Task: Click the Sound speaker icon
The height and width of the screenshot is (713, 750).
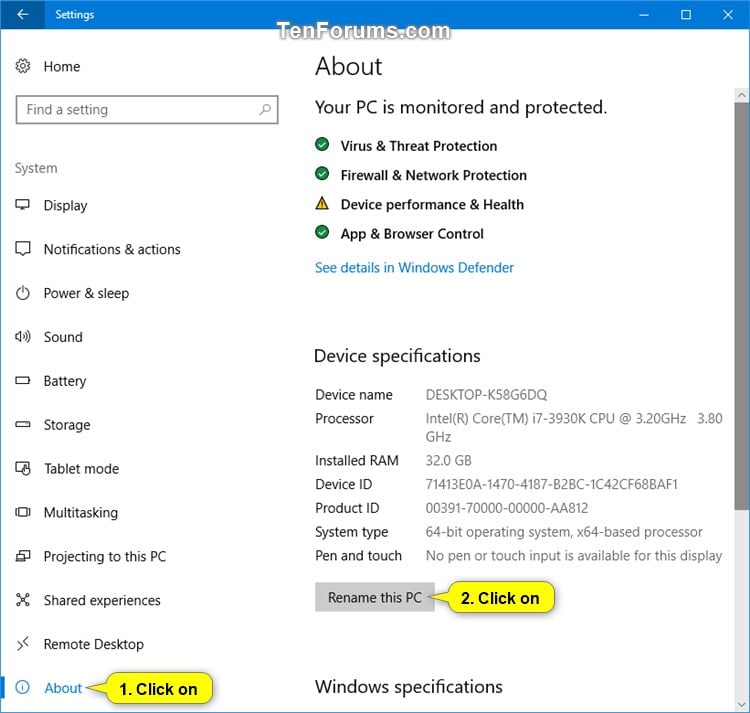Action: pyautogui.click(x=22, y=337)
